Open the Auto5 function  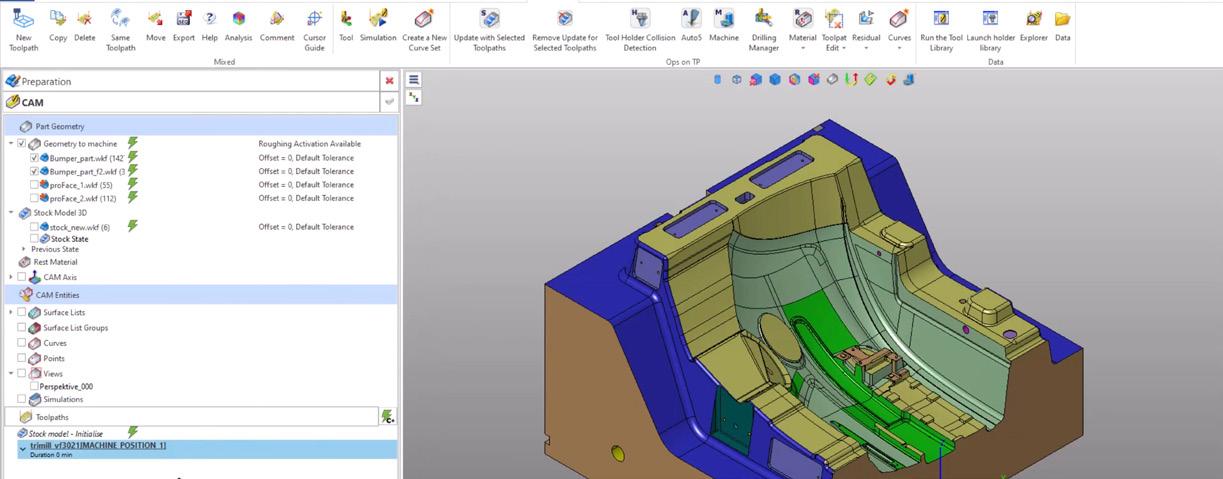[x=691, y=25]
